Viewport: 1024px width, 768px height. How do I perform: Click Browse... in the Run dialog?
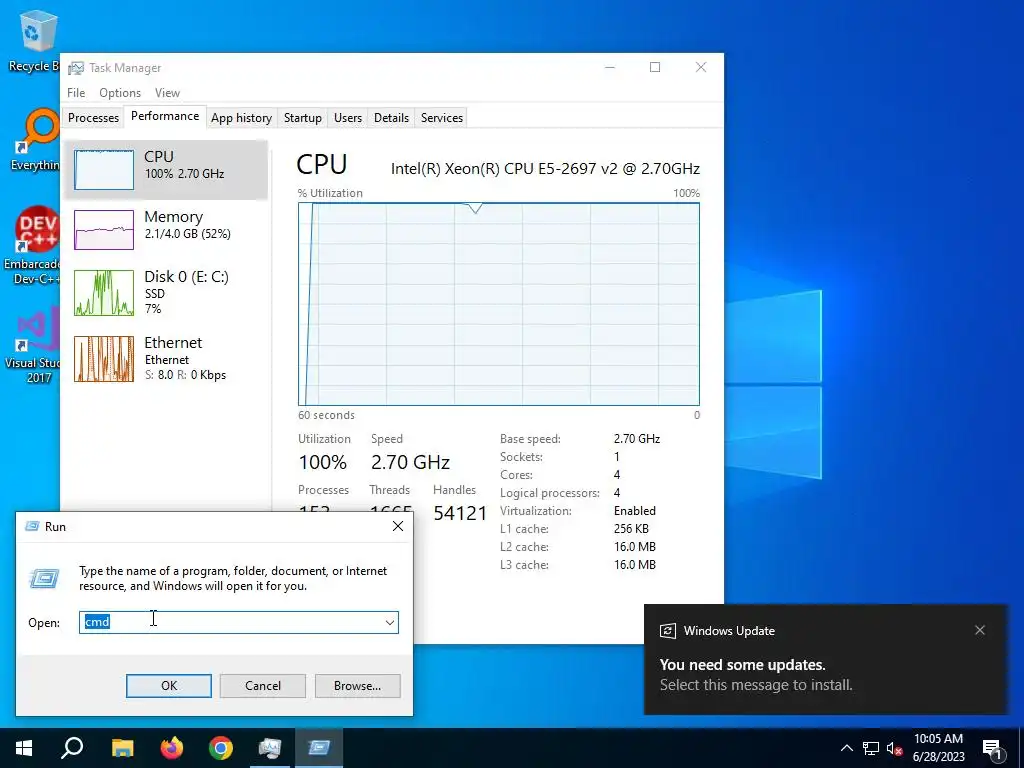click(357, 686)
